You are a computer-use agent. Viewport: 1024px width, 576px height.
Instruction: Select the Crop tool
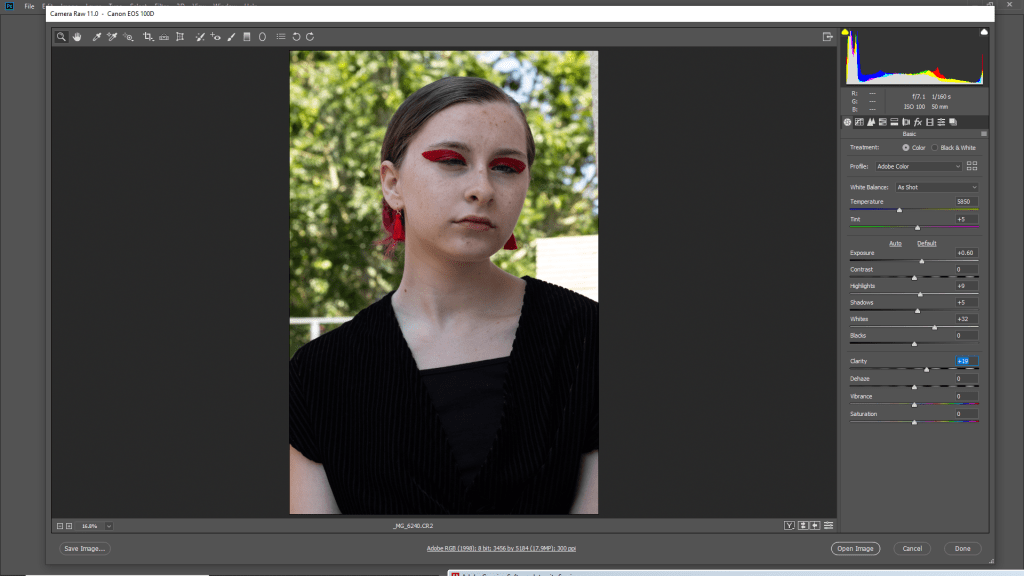pyautogui.click(x=147, y=37)
